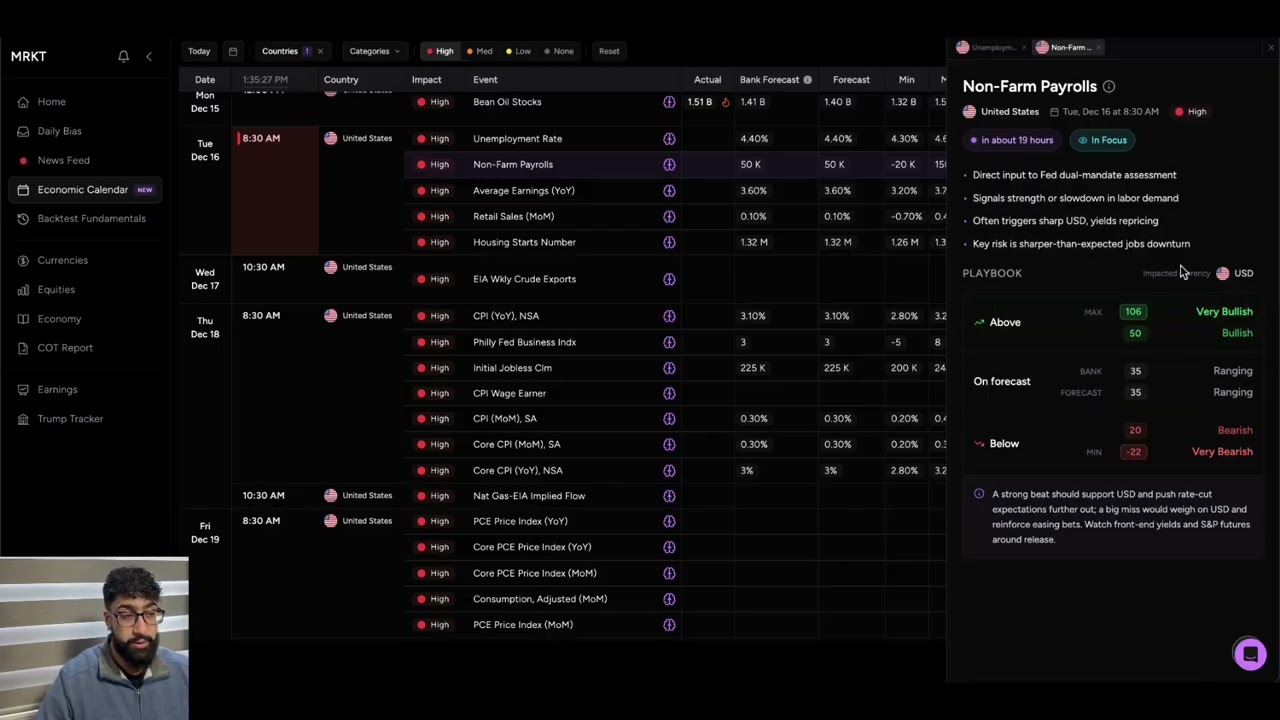Open Daily Bias in the sidebar
Image resolution: width=1280 pixels, height=720 pixels.
pos(60,131)
